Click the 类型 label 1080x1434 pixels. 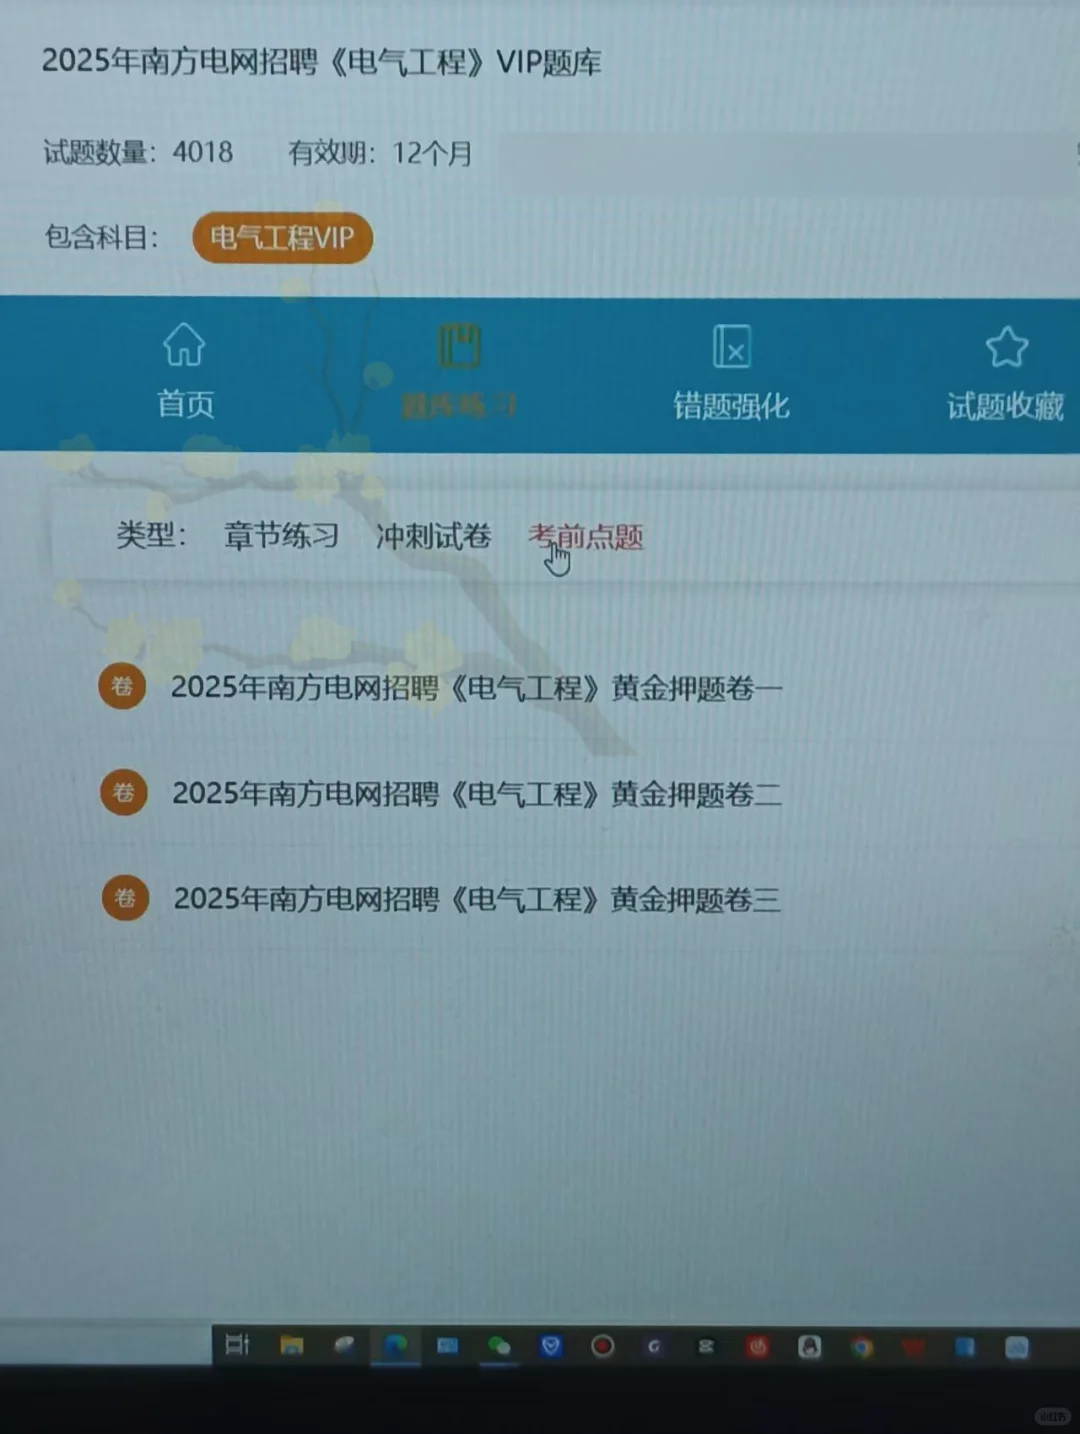click(x=151, y=535)
